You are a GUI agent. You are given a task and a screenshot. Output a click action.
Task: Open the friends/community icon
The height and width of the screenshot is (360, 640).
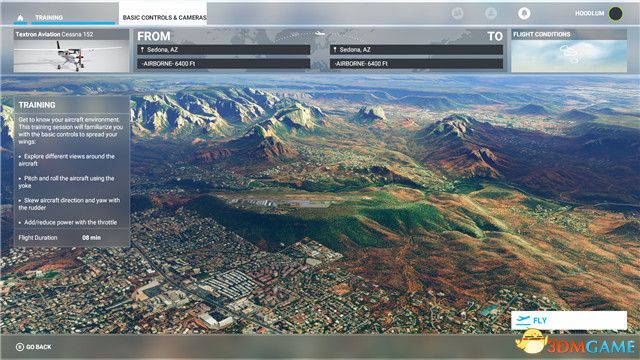458,13
